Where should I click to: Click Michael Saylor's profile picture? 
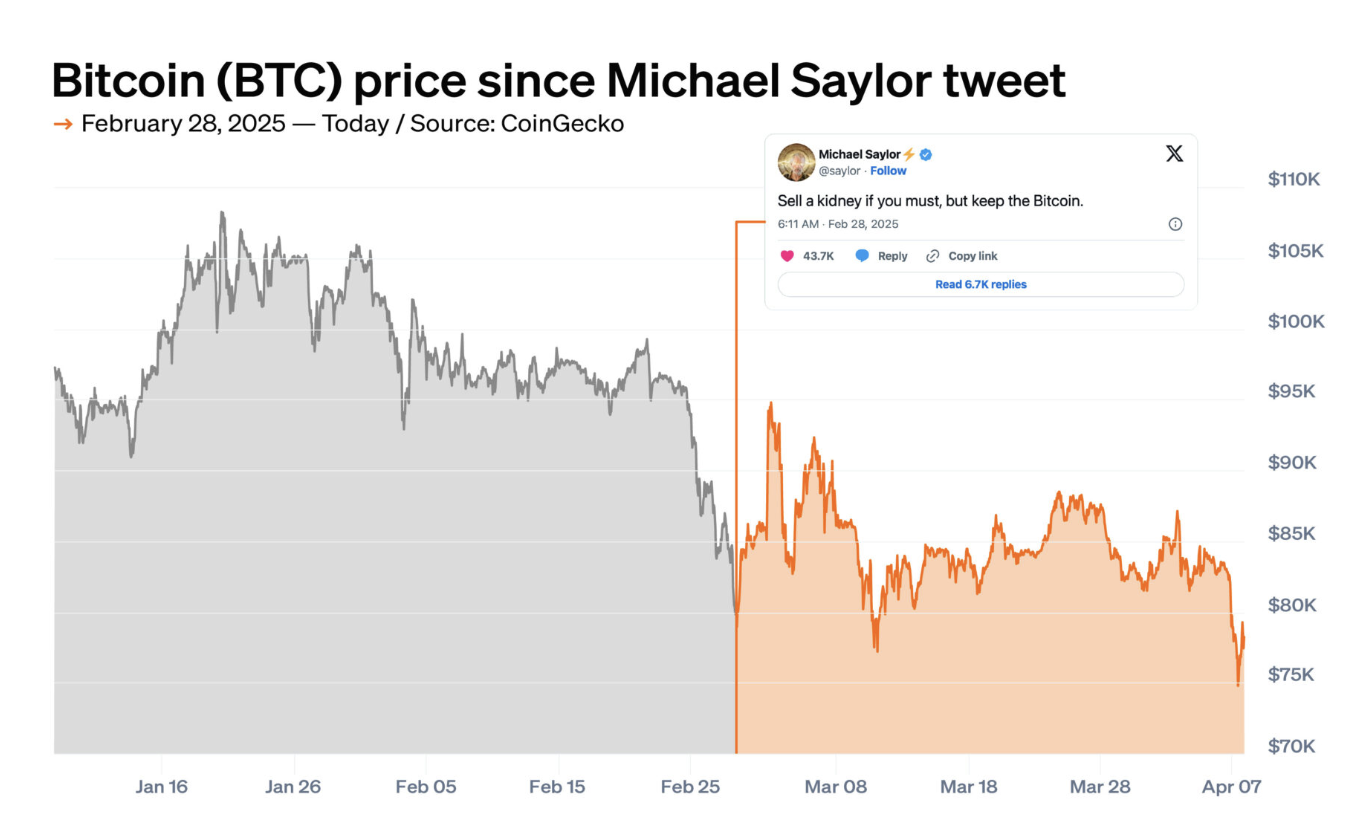(796, 162)
